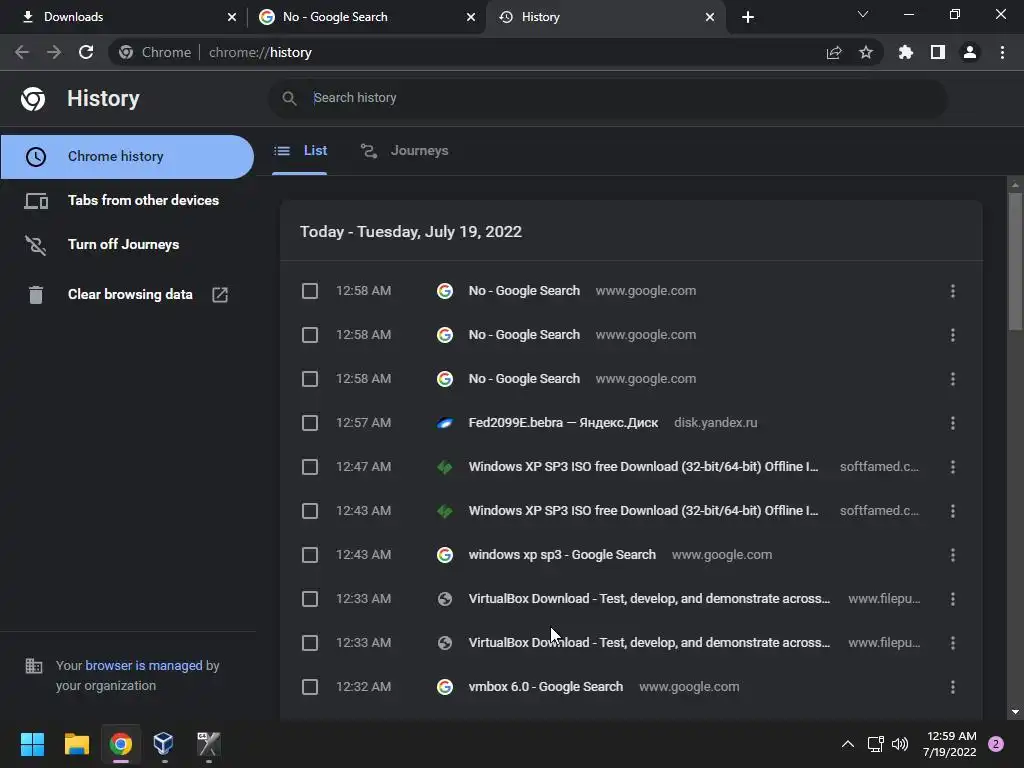Select the History browser tab
Image resolution: width=1024 pixels, height=768 pixels.
[606, 17]
